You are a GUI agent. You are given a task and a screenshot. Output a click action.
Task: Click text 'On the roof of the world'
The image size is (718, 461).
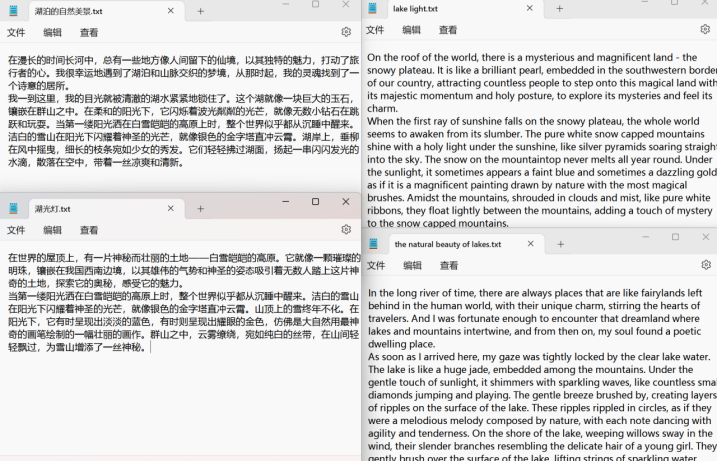(420, 58)
